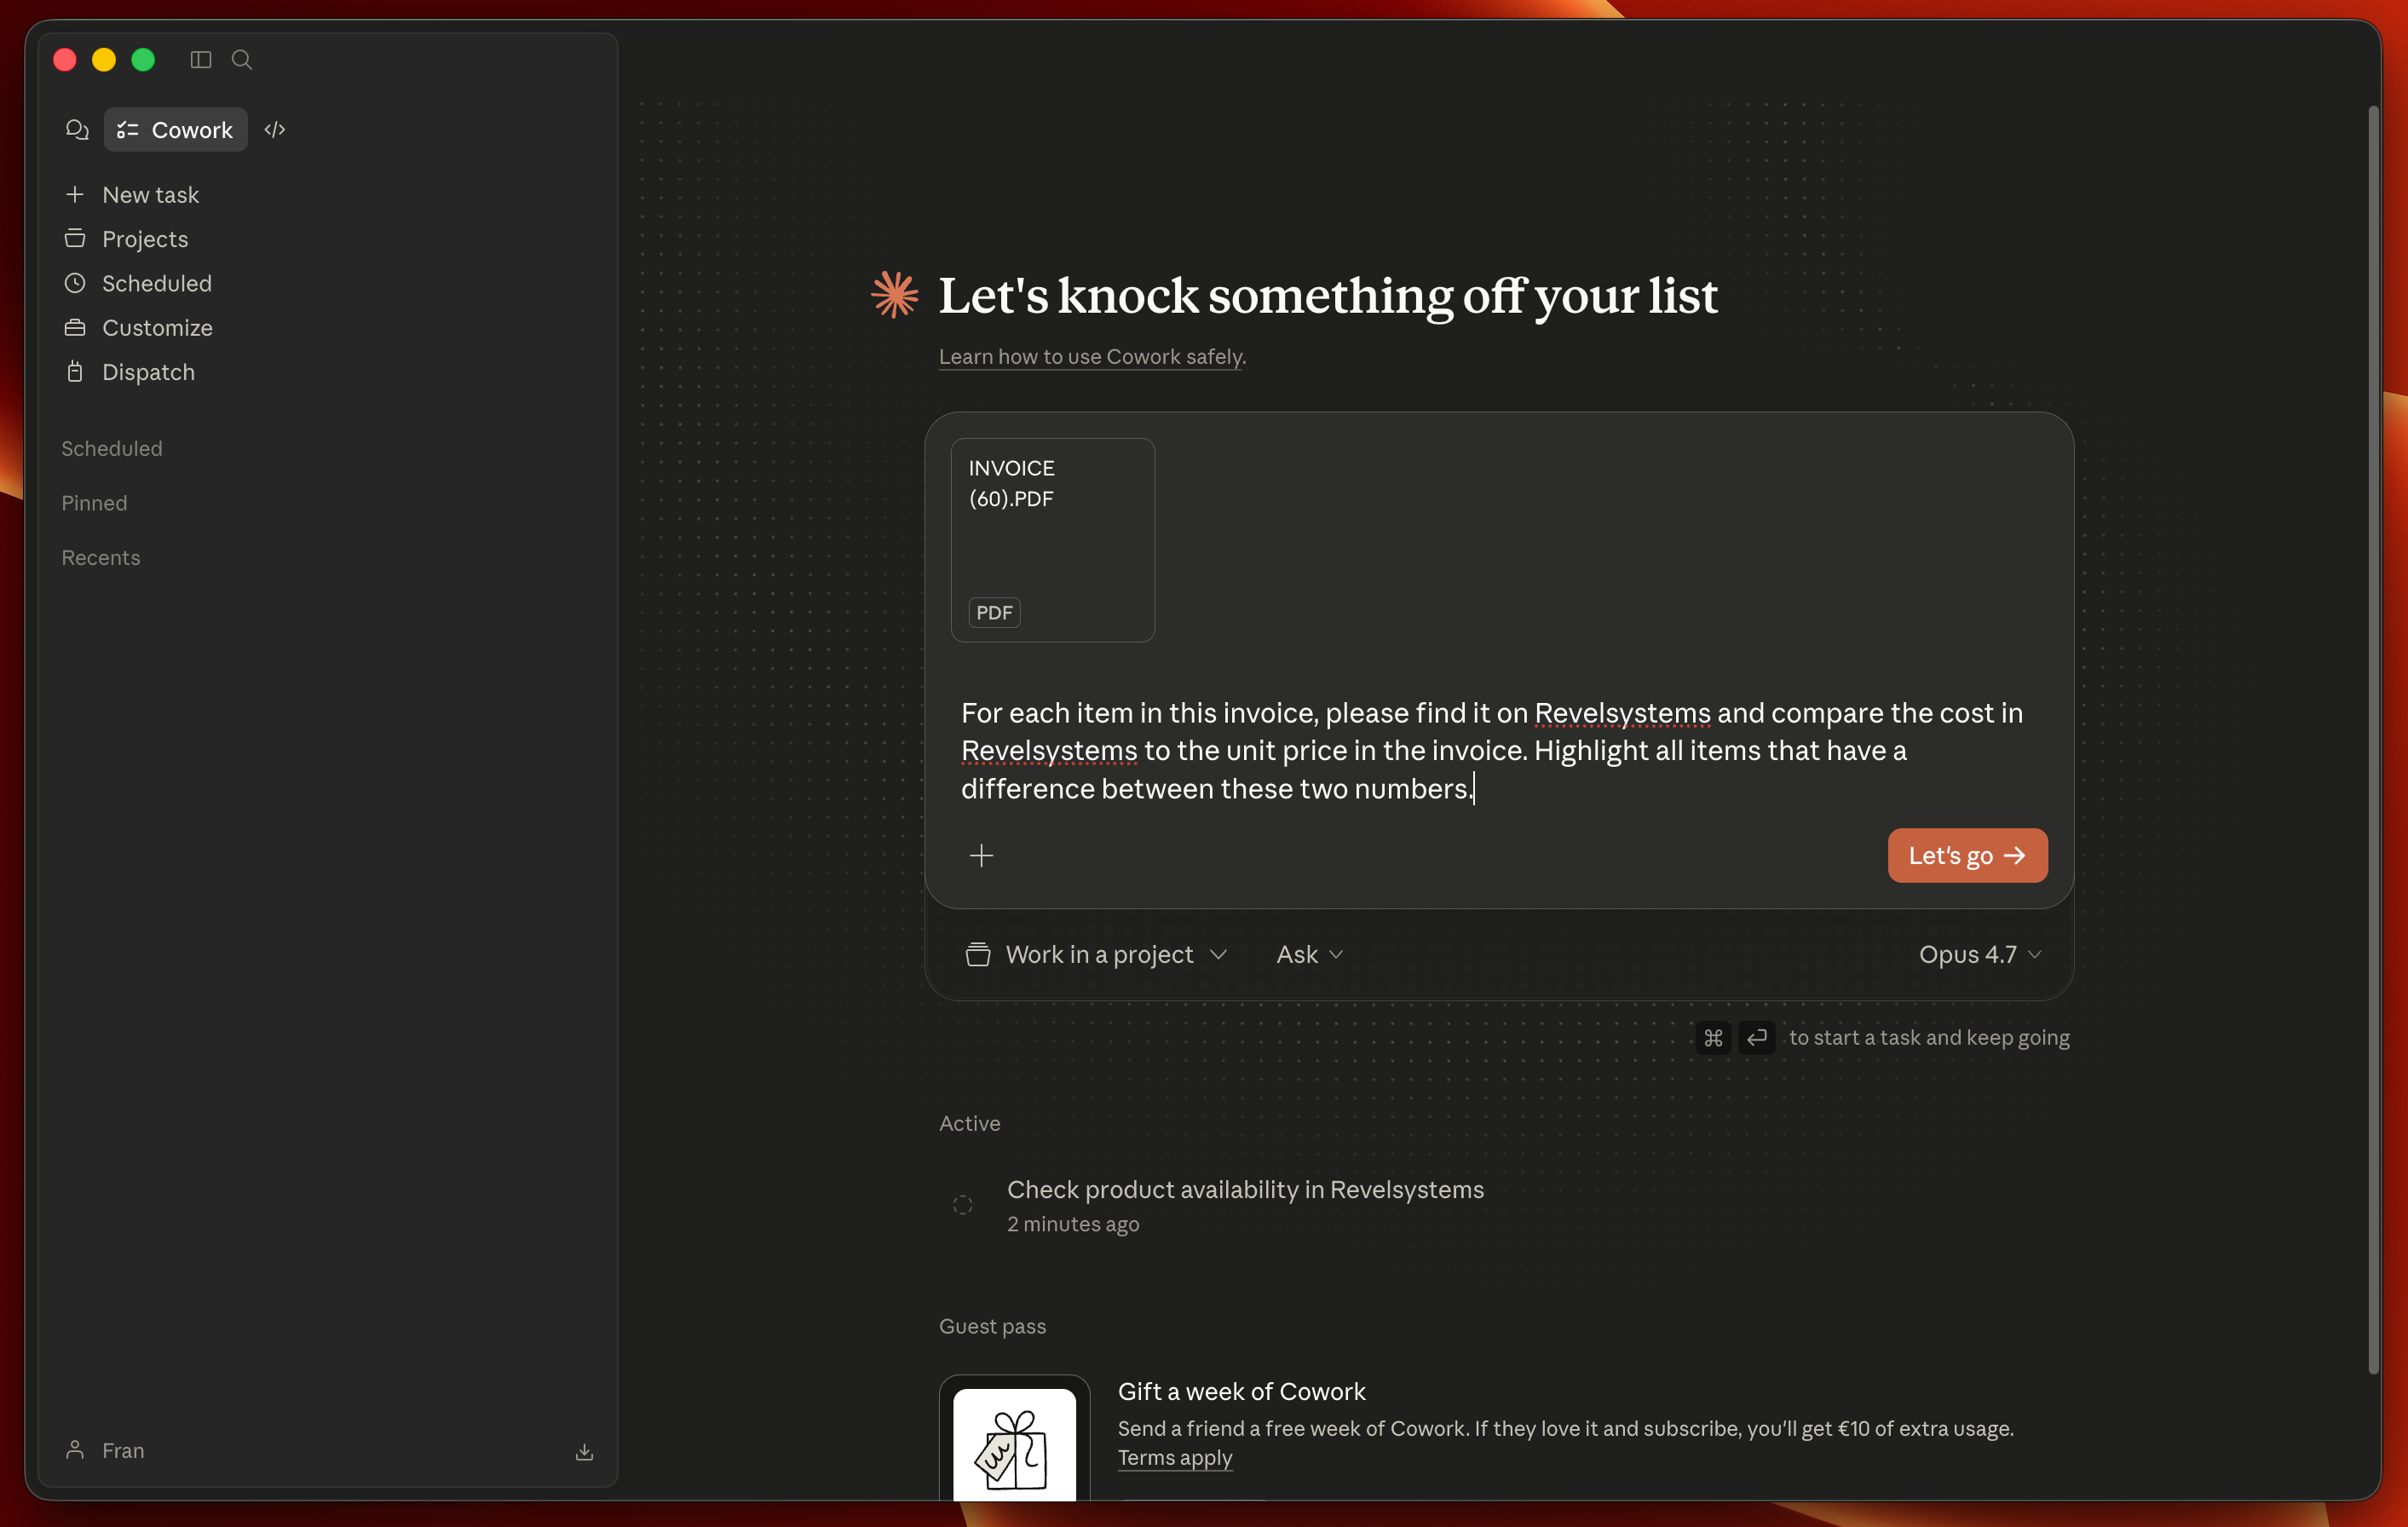Click the search magnifier icon
2408x1527 pixels.
(x=242, y=60)
